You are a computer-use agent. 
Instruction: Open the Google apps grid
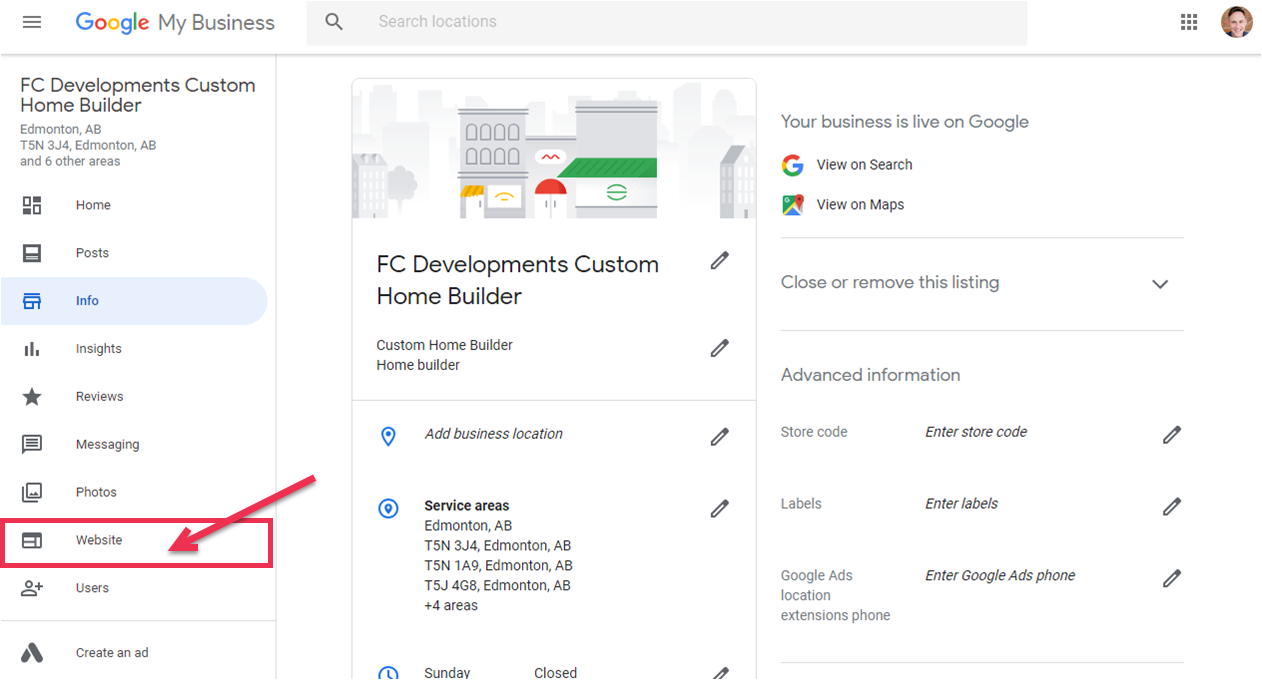click(x=1189, y=22)
